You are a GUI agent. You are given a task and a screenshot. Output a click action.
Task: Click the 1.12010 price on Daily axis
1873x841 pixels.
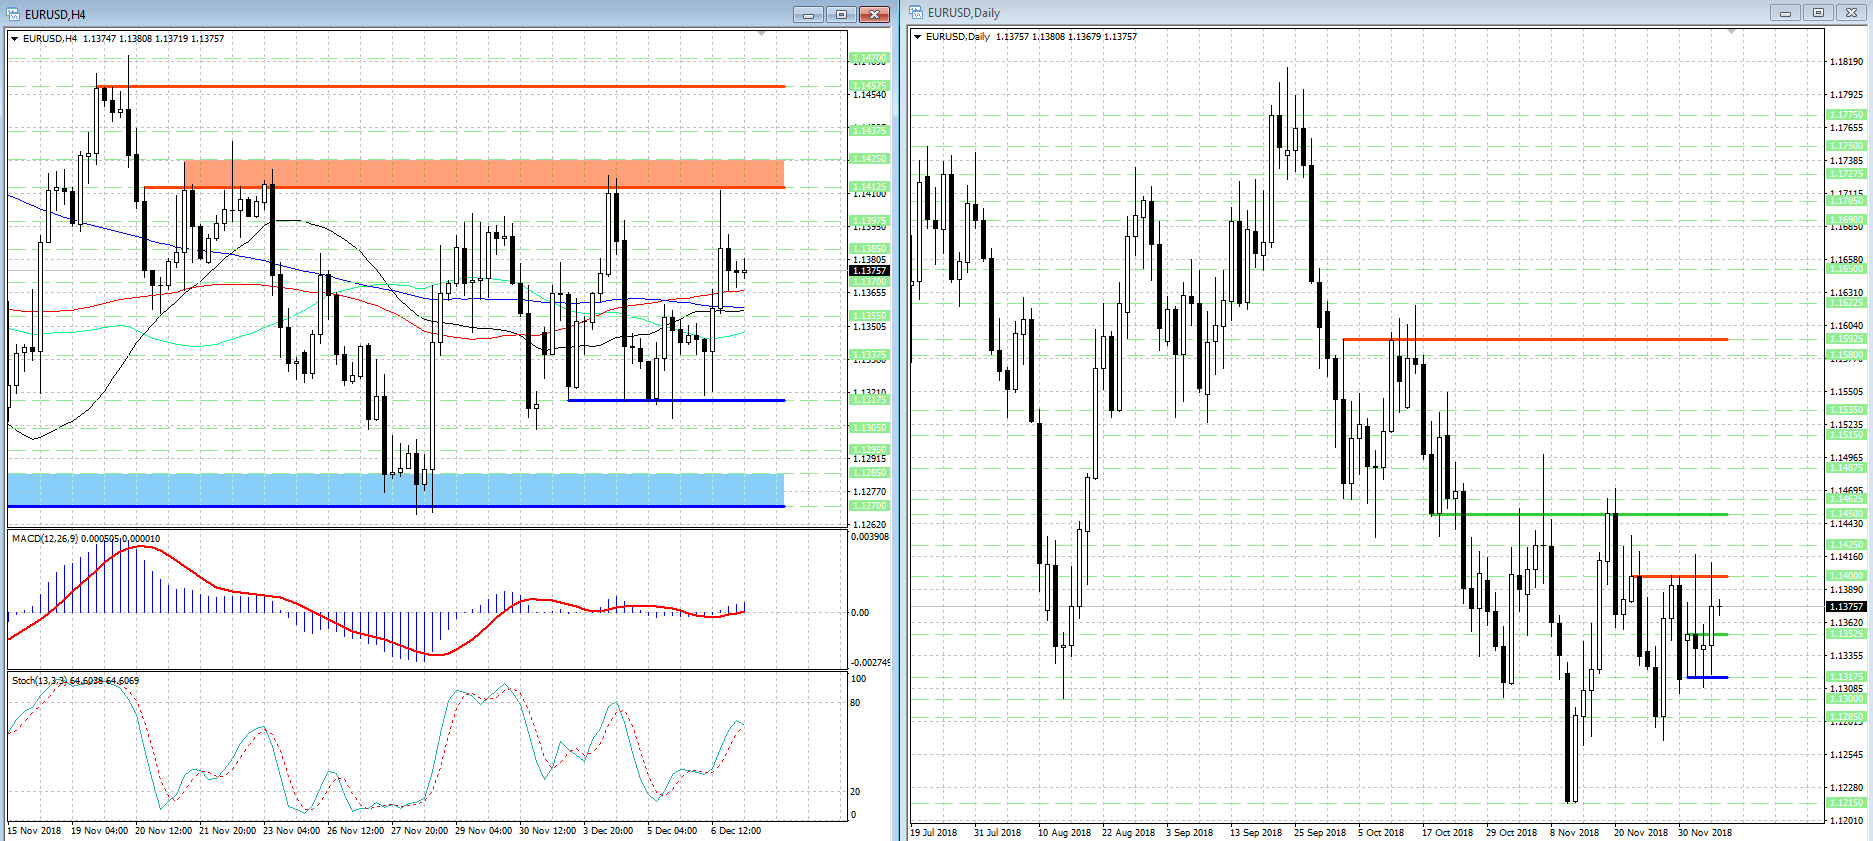pyautogui.click(x=1847, y=821)
